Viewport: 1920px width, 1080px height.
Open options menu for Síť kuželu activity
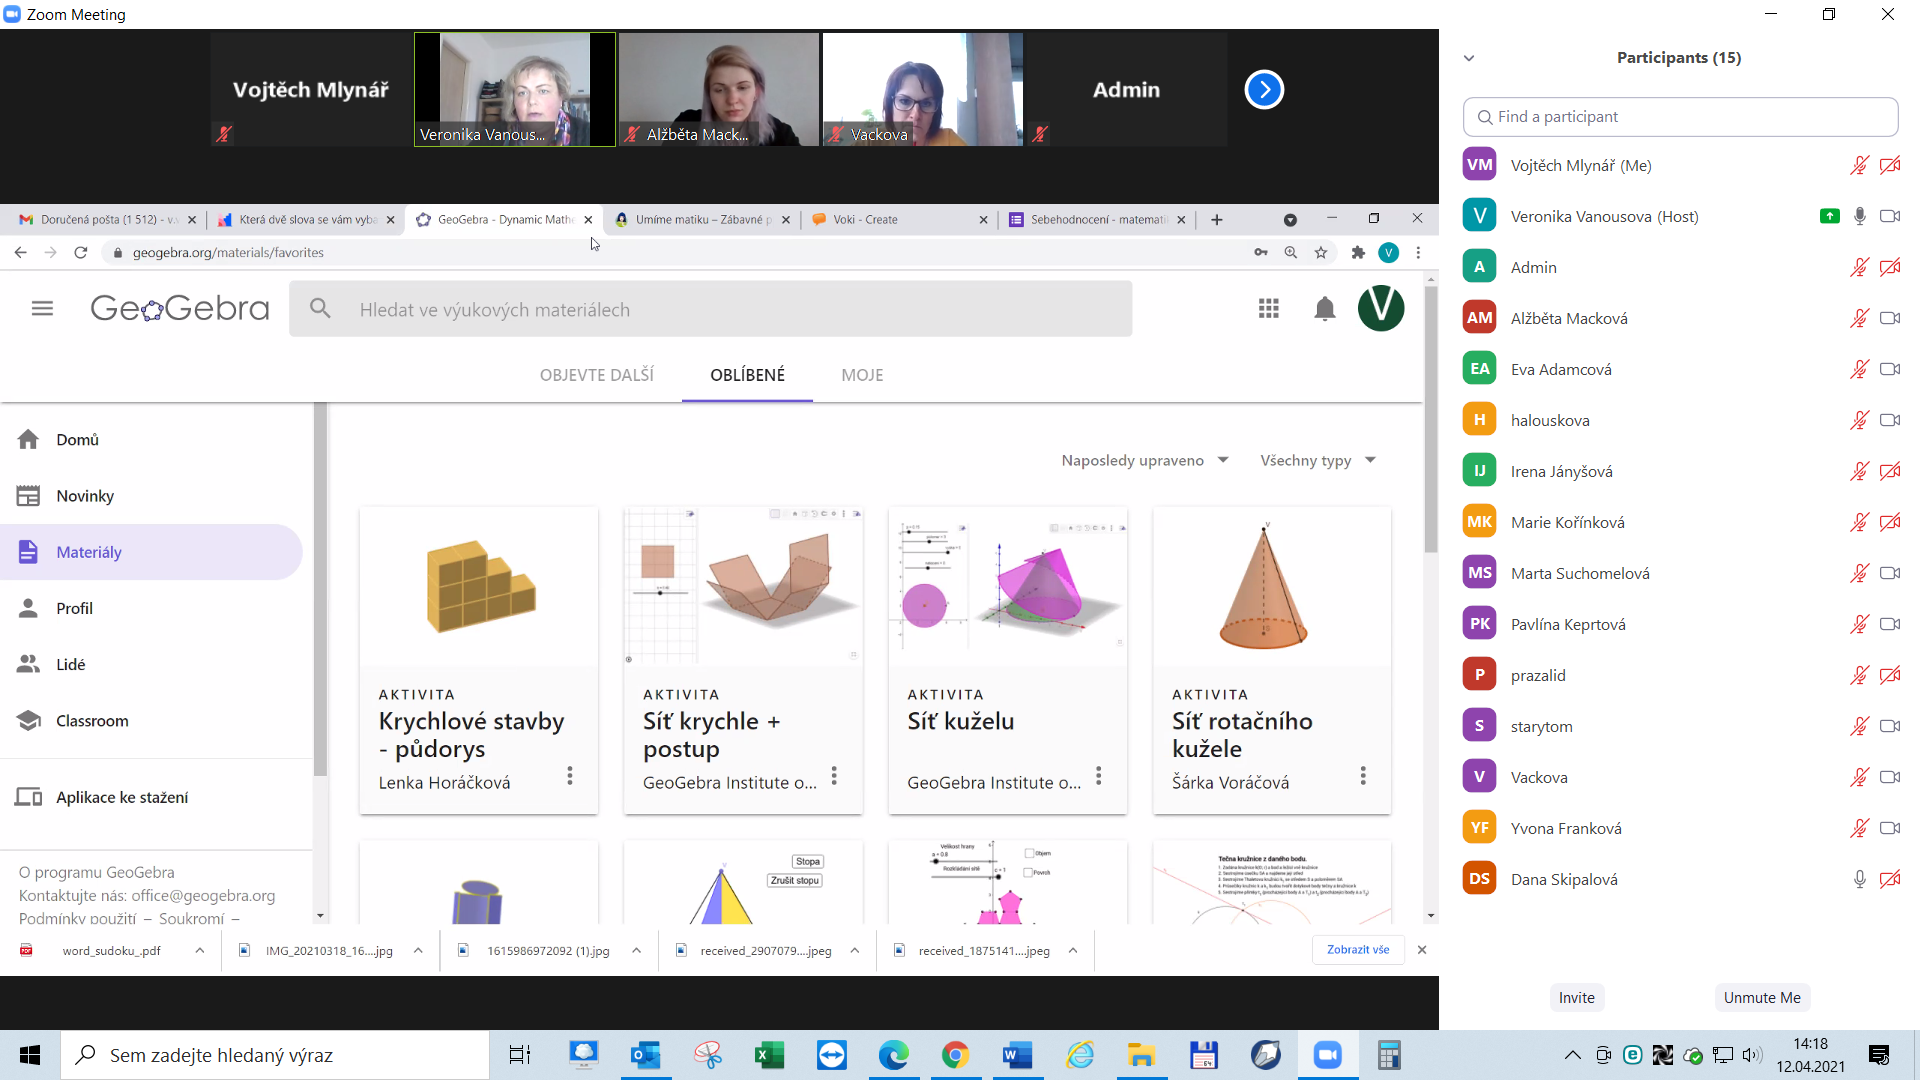1099,775
